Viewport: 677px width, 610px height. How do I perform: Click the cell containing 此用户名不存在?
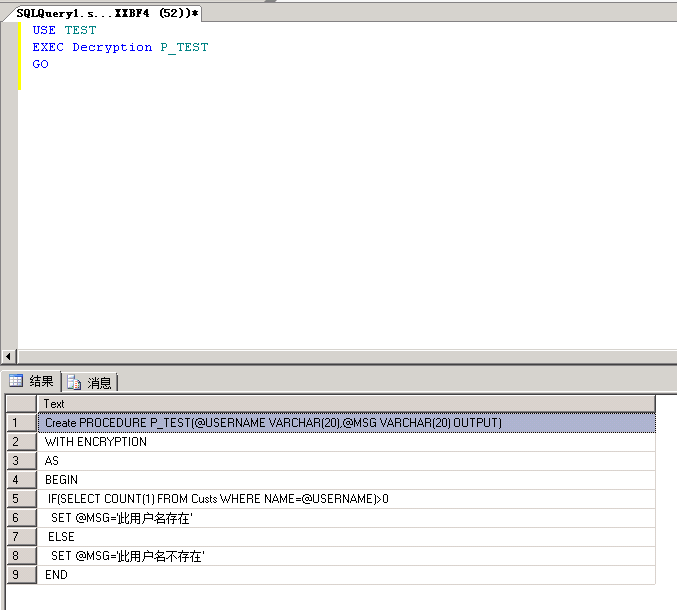click(347, 556)
